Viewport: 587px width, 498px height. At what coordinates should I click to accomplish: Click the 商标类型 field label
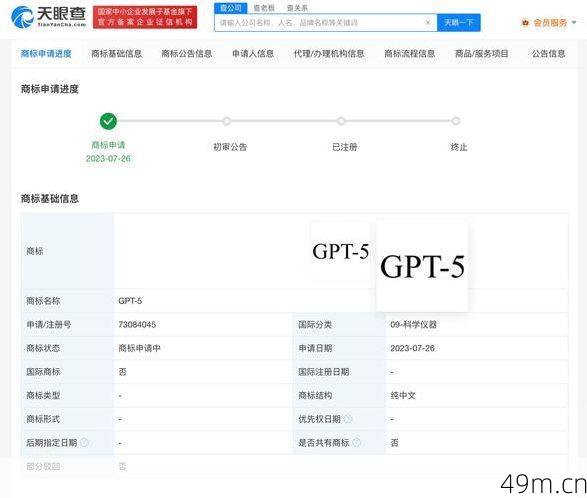[43, 395]
